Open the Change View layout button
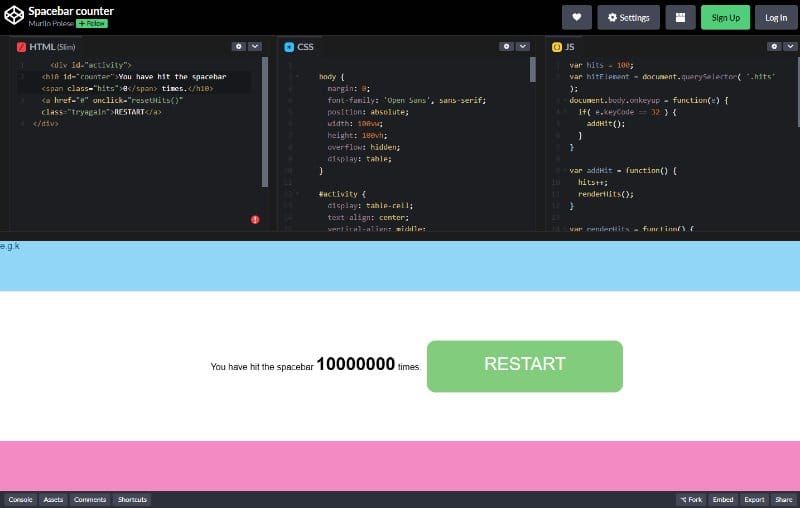The image size is (800, 508). tap(681, 17)
